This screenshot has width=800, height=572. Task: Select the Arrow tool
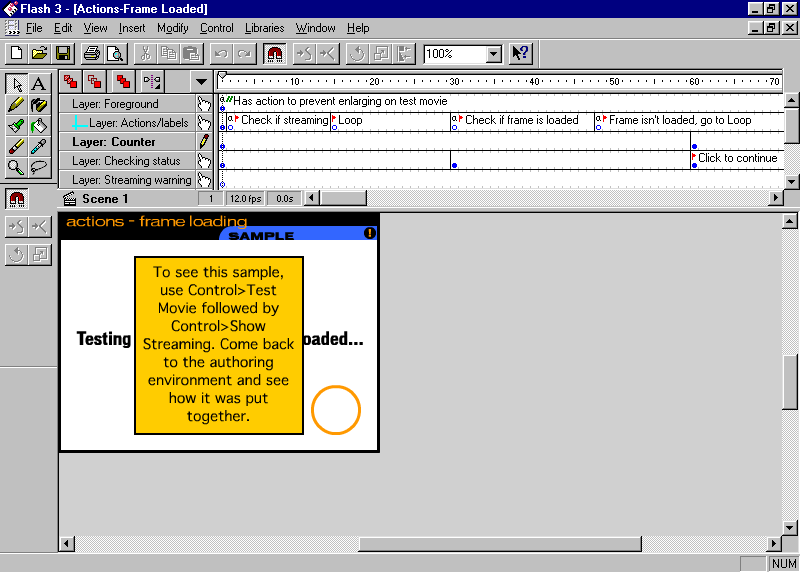17,84
